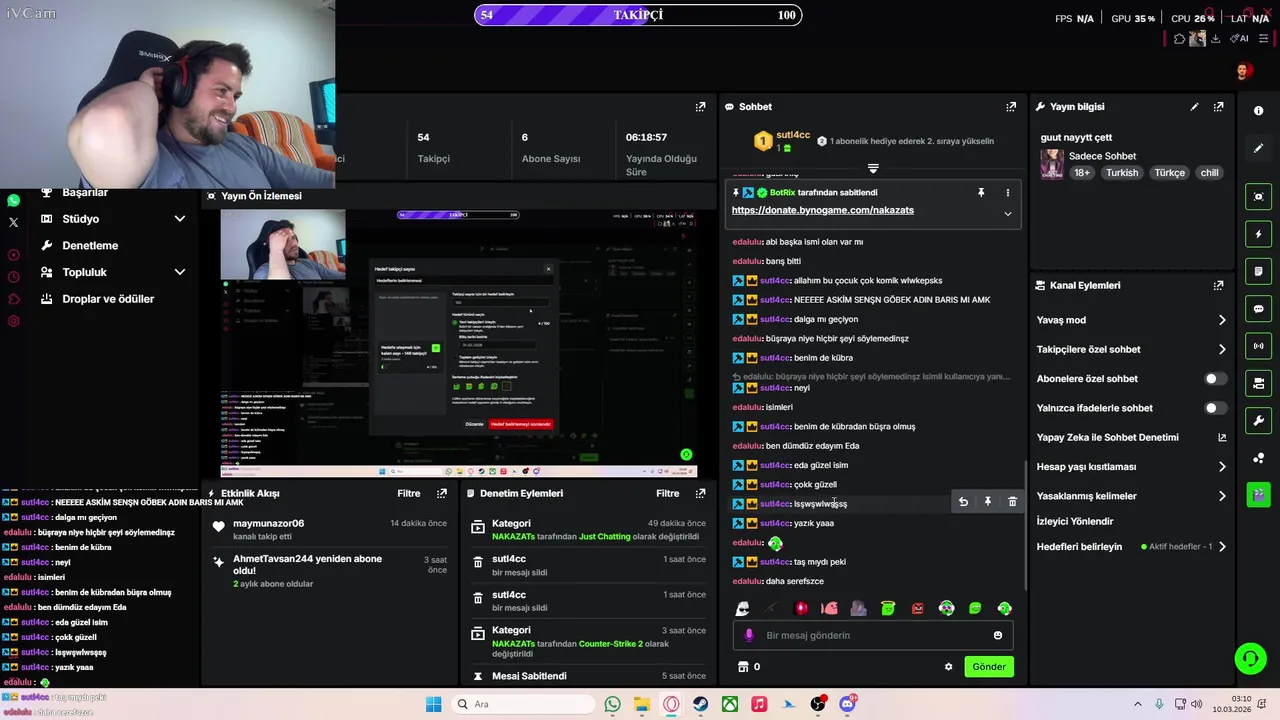Open Xbox app from the taskbar

(731, 704)
